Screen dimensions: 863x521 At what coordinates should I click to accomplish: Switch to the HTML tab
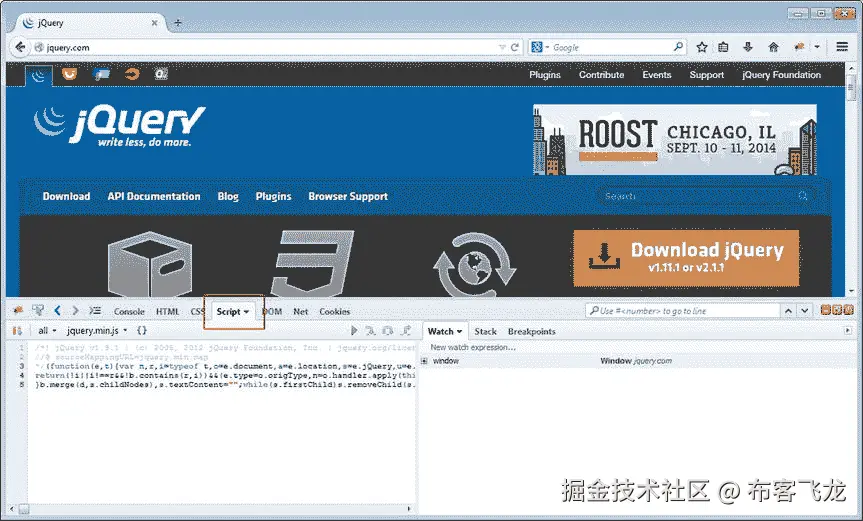pos(167,311)
